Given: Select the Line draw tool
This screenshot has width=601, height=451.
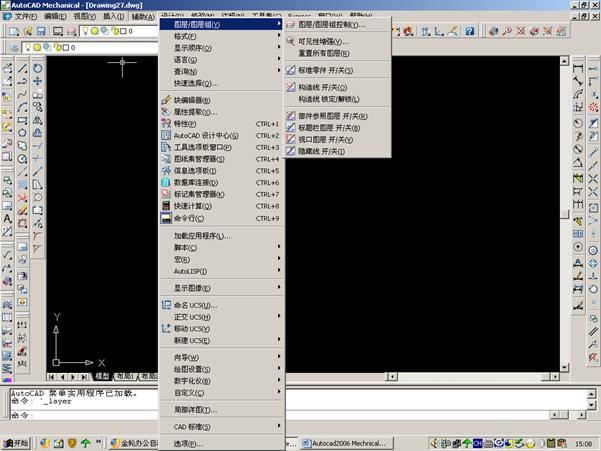Looking at the screenshot, I should tap(22, 69).
